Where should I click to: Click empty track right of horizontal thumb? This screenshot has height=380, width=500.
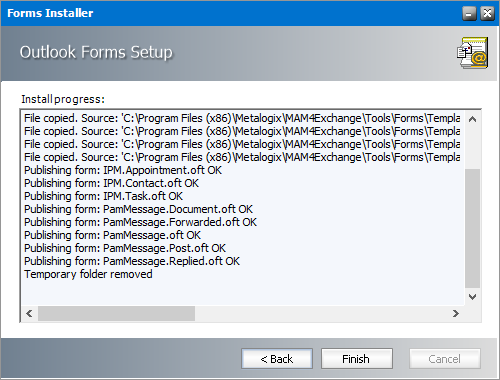tap(321, 313)
